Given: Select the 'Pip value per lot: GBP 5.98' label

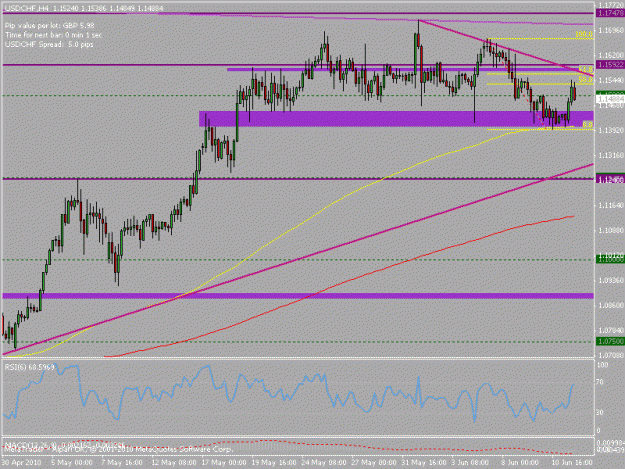Looking at the screenshot, I should (x=50, y=26).
